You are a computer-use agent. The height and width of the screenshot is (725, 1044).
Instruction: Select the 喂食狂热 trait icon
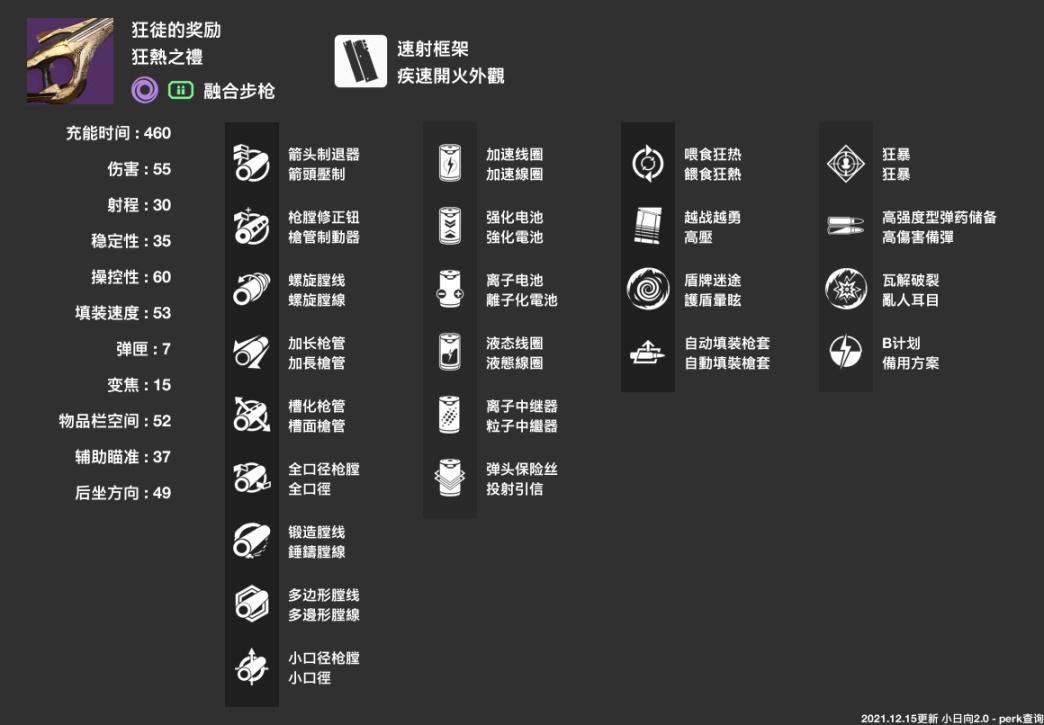(x=647, y=164)
